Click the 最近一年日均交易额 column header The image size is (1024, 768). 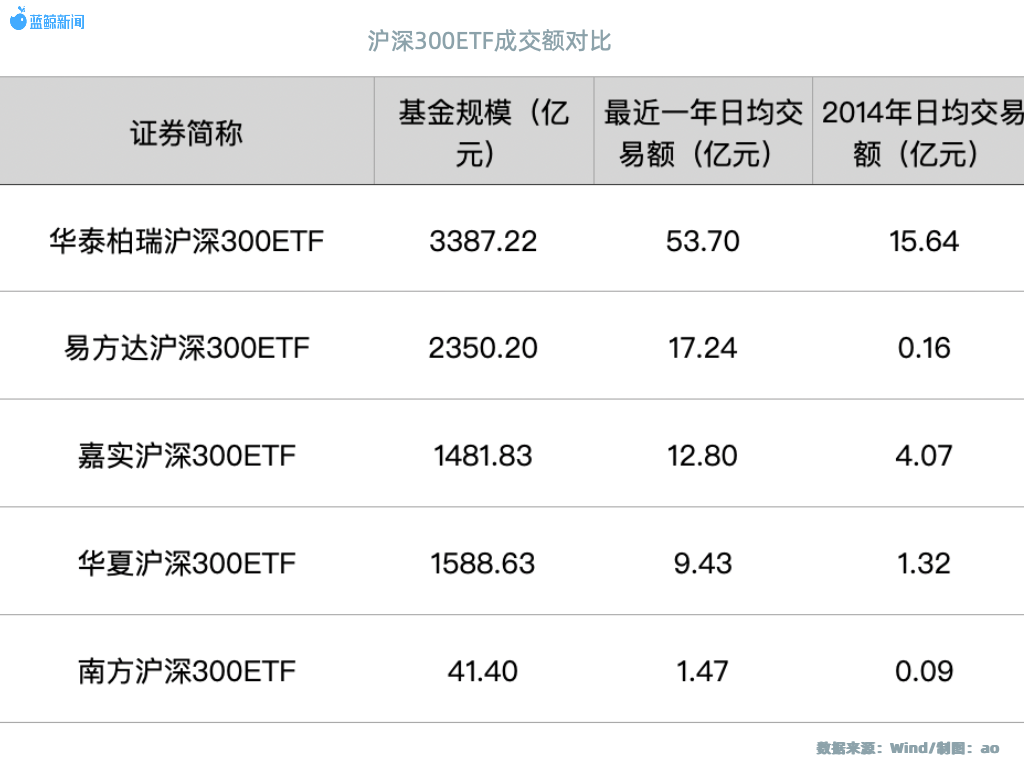click(703, 133)
